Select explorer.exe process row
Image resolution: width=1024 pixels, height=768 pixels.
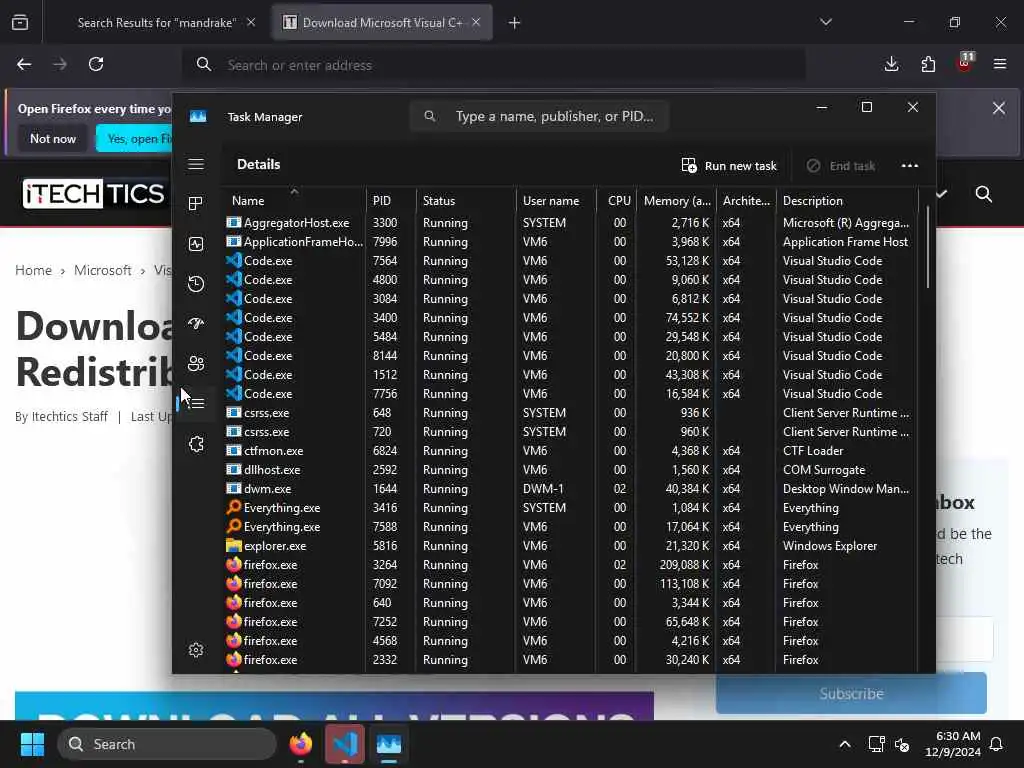pos(571,545)
